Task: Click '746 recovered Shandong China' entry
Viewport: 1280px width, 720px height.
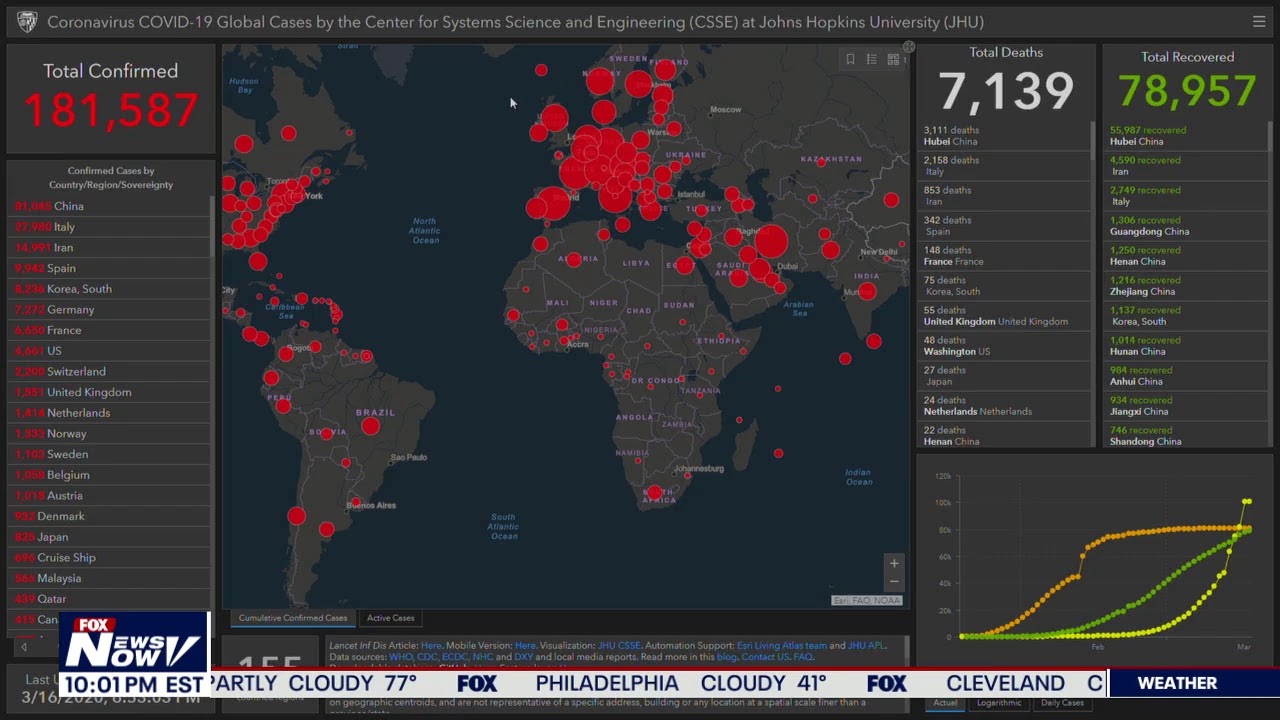Action: [x=1186, y=436]
